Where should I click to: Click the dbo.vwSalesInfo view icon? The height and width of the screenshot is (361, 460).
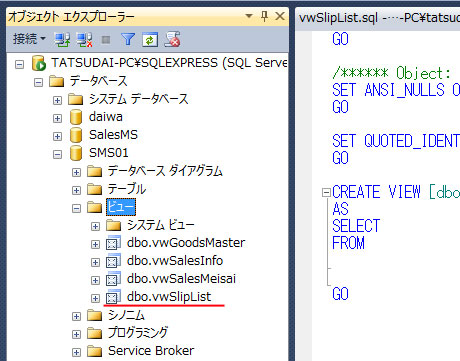tap(113, 261)
